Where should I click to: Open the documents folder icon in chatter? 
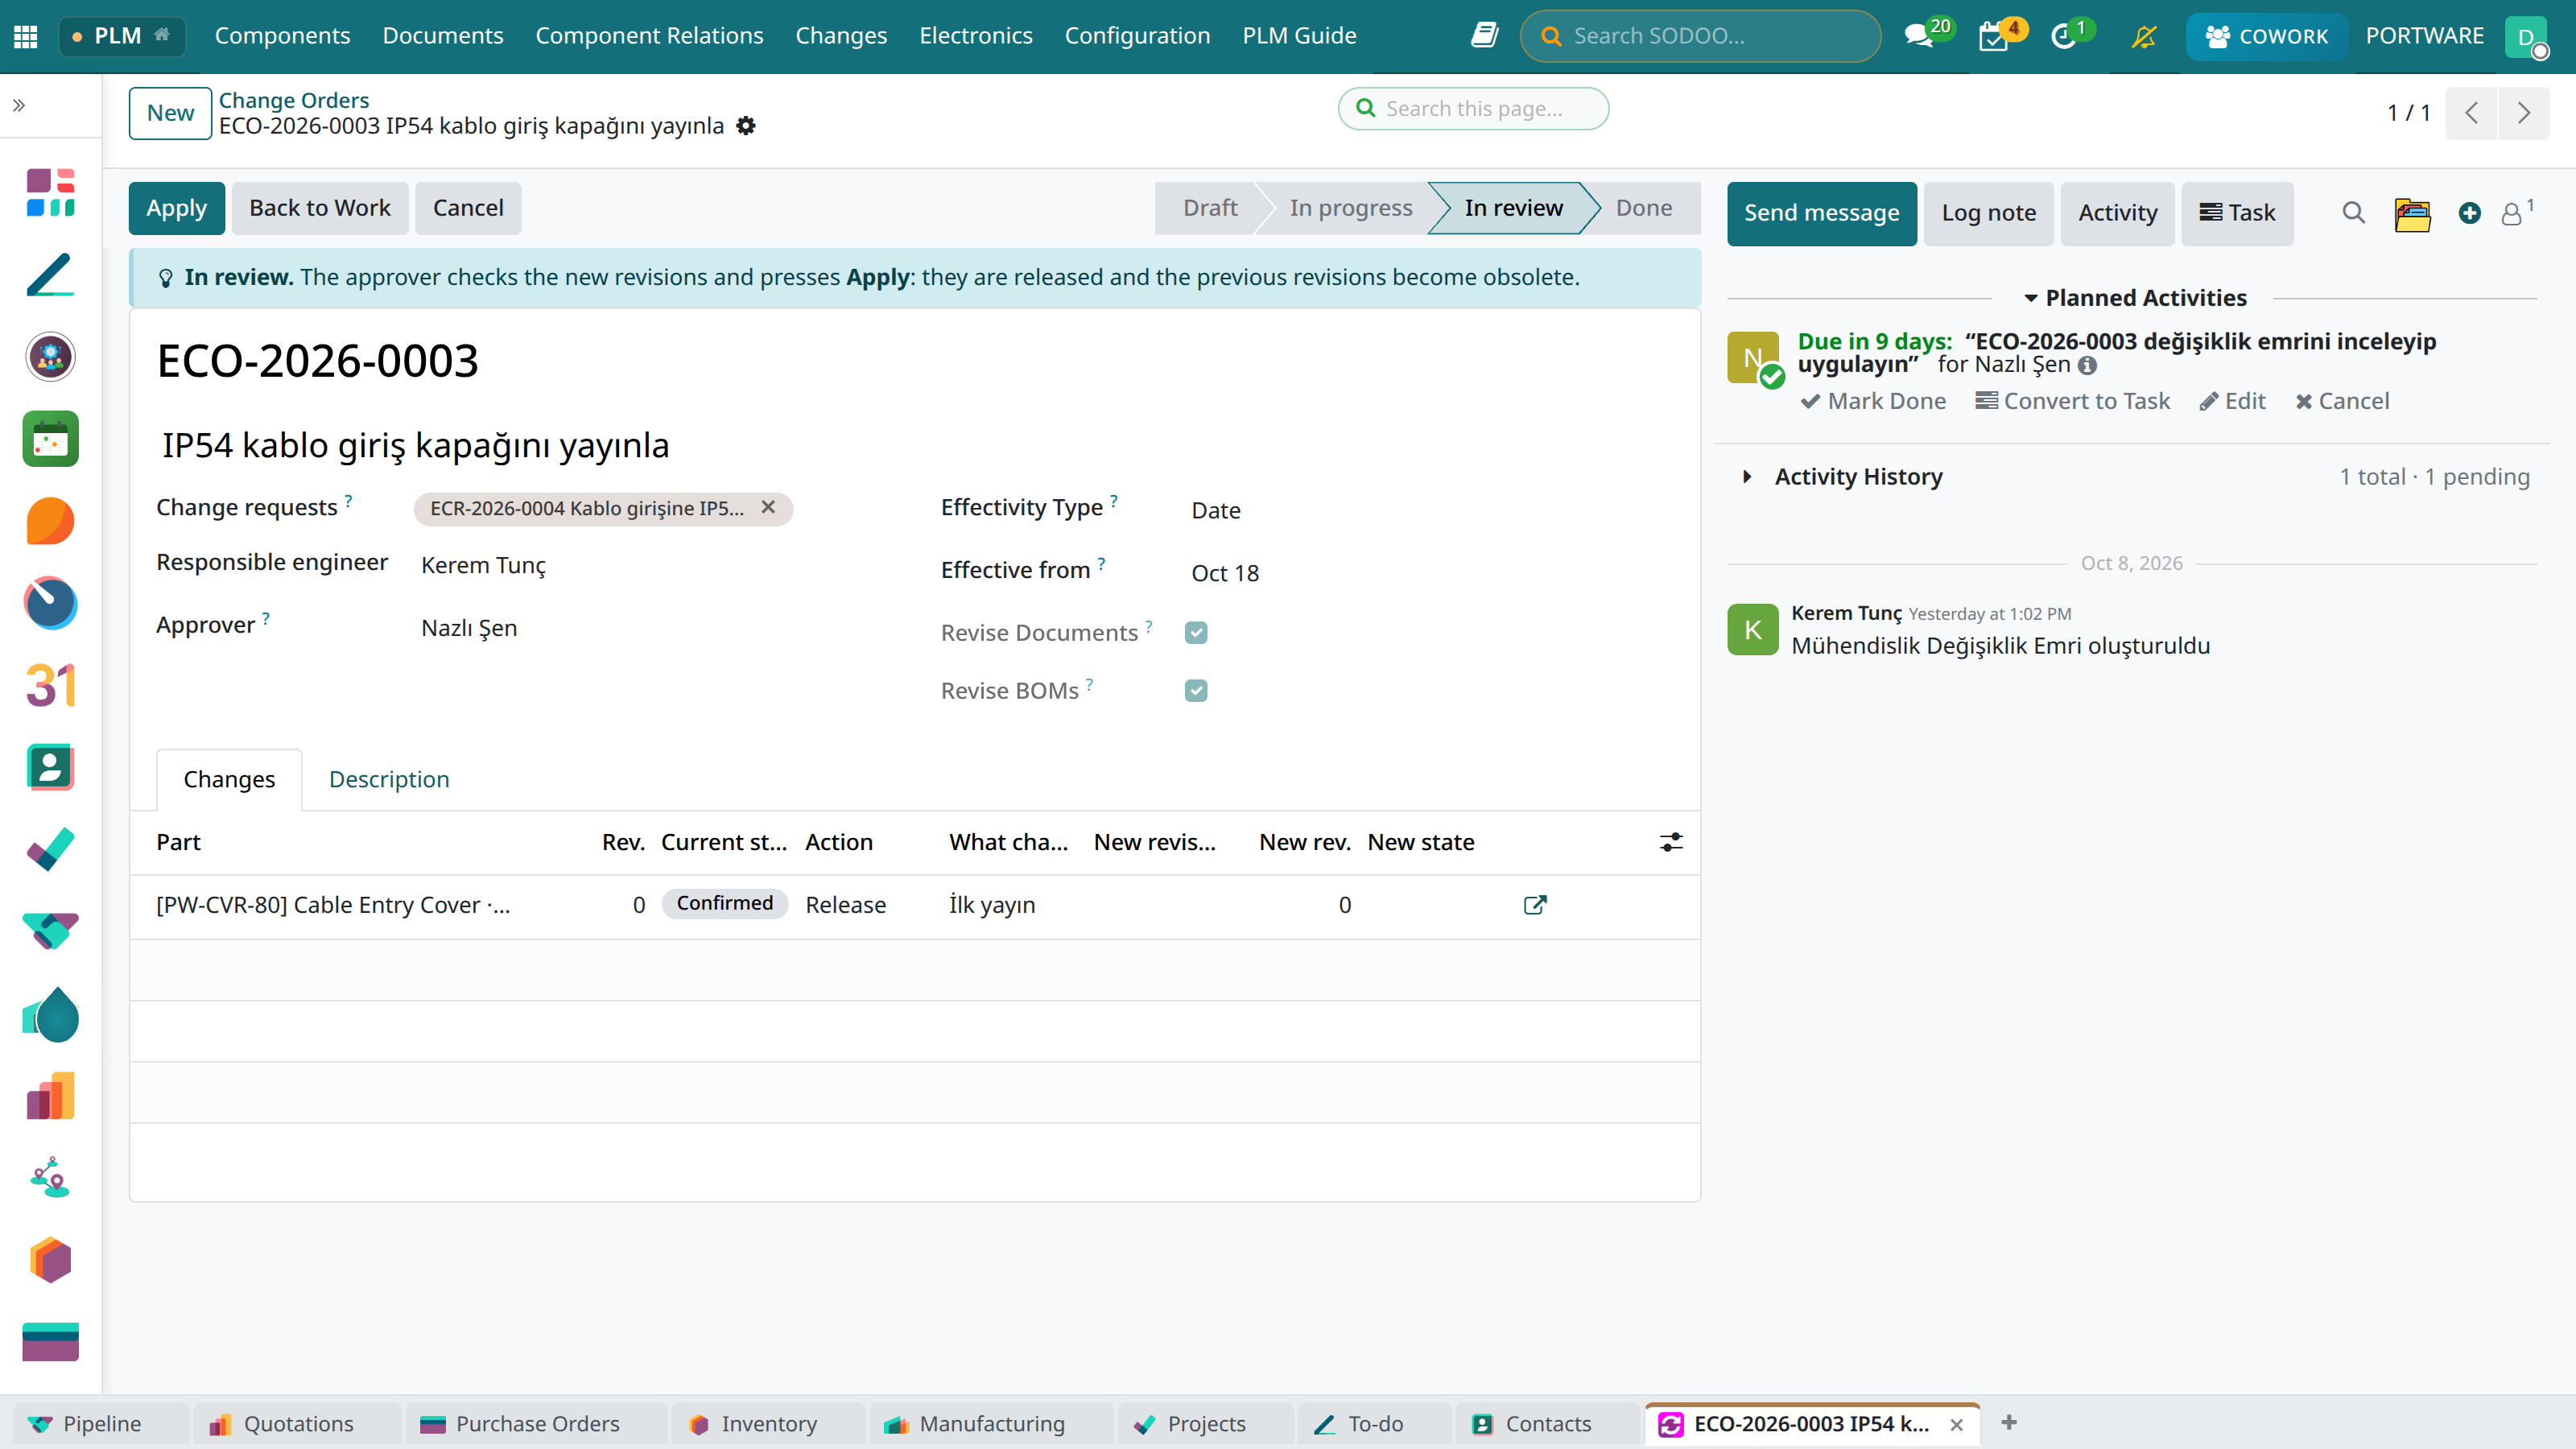[x=2412, y=213]
